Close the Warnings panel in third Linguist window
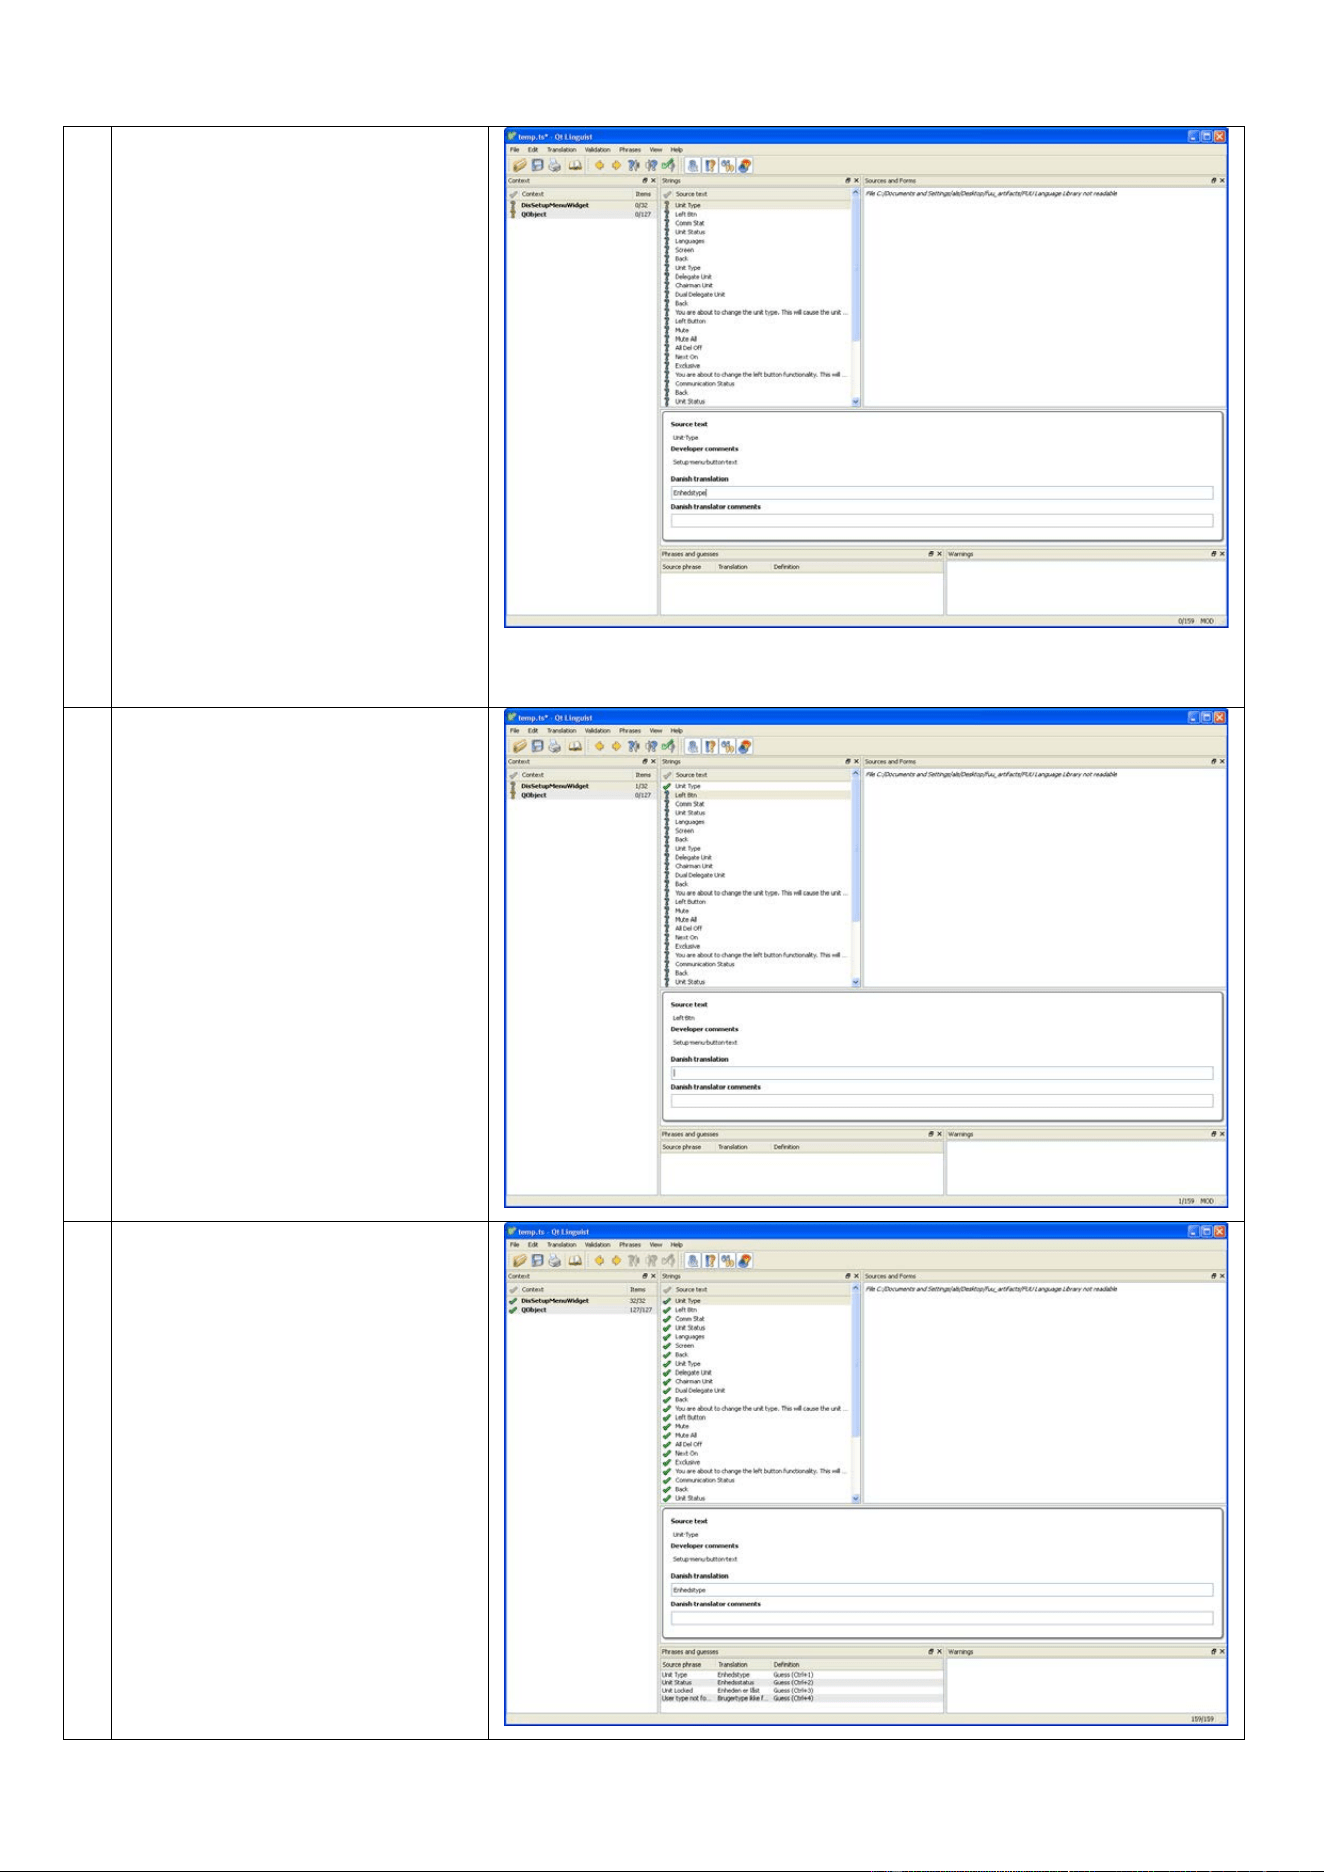 point(1222,1652)
